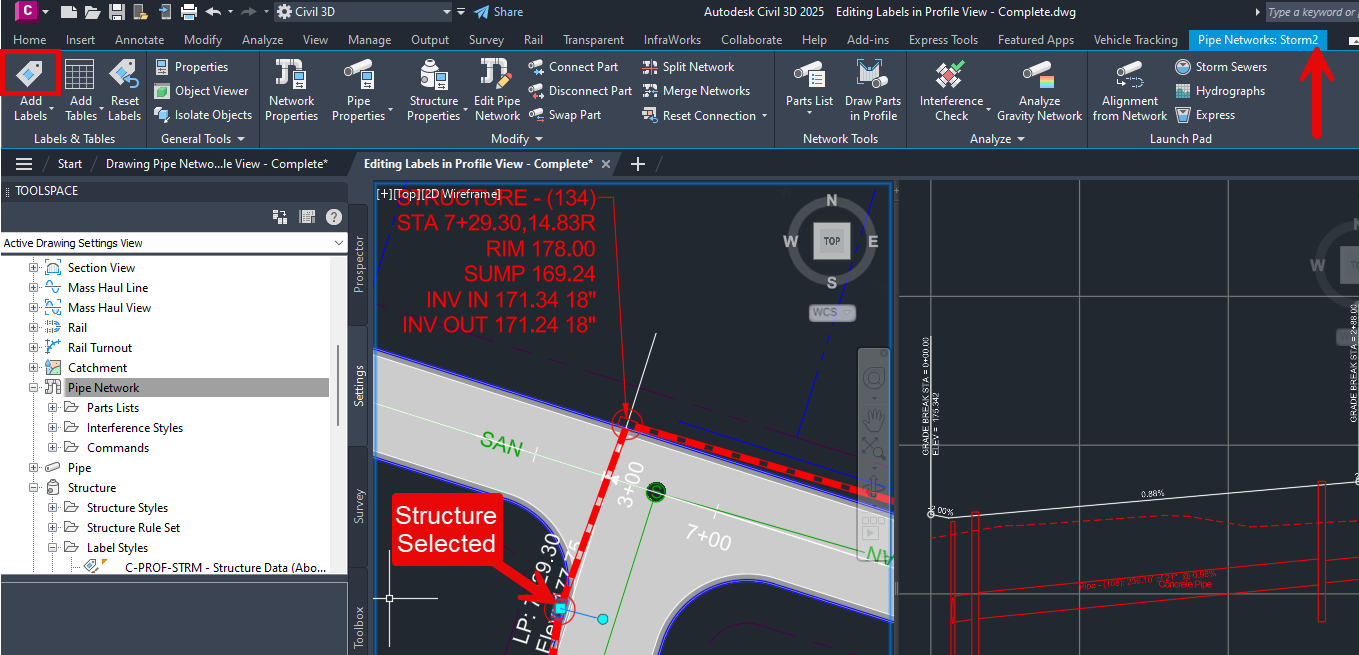Click the Undo arrow
The width and height of the screenshot is (1359, 655).
pyautogui.click(x=213, y=12)
